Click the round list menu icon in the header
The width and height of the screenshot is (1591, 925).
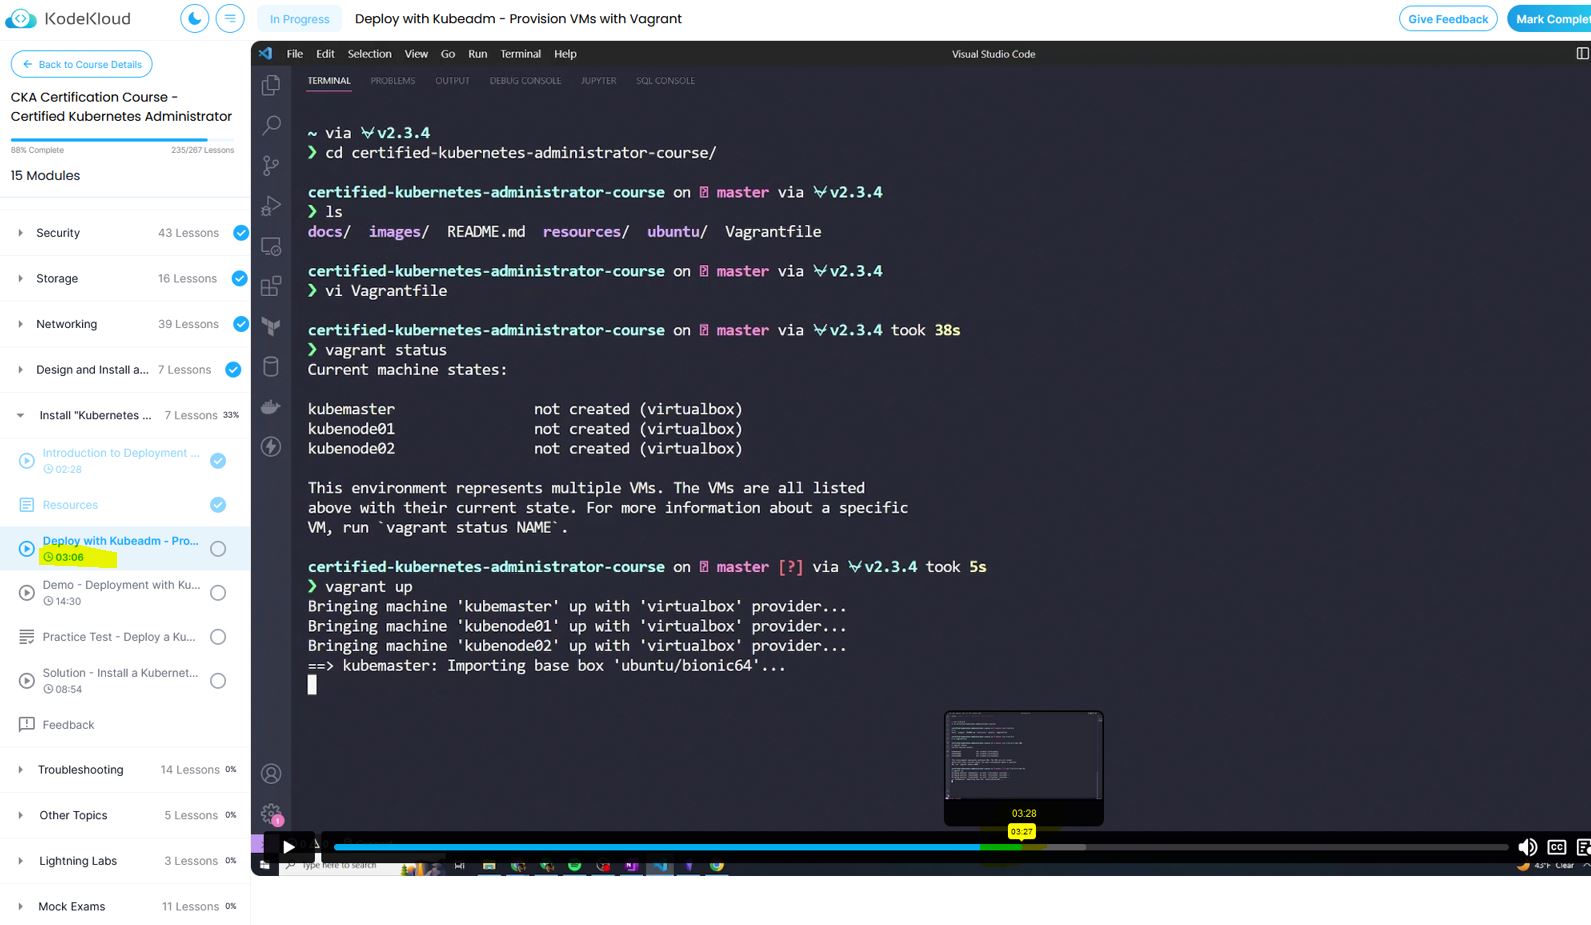coord(230,18)
